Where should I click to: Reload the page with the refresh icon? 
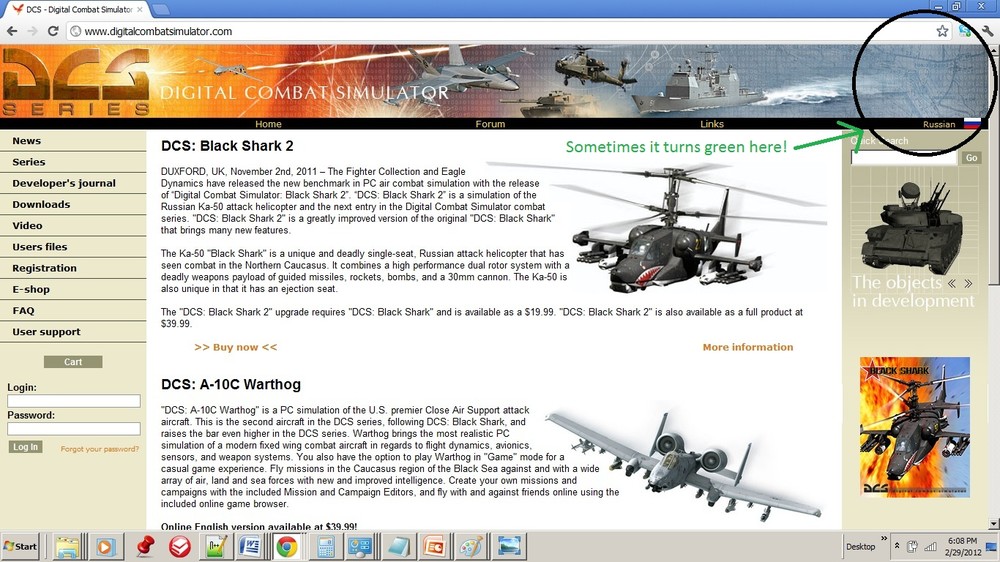point(53,31)
